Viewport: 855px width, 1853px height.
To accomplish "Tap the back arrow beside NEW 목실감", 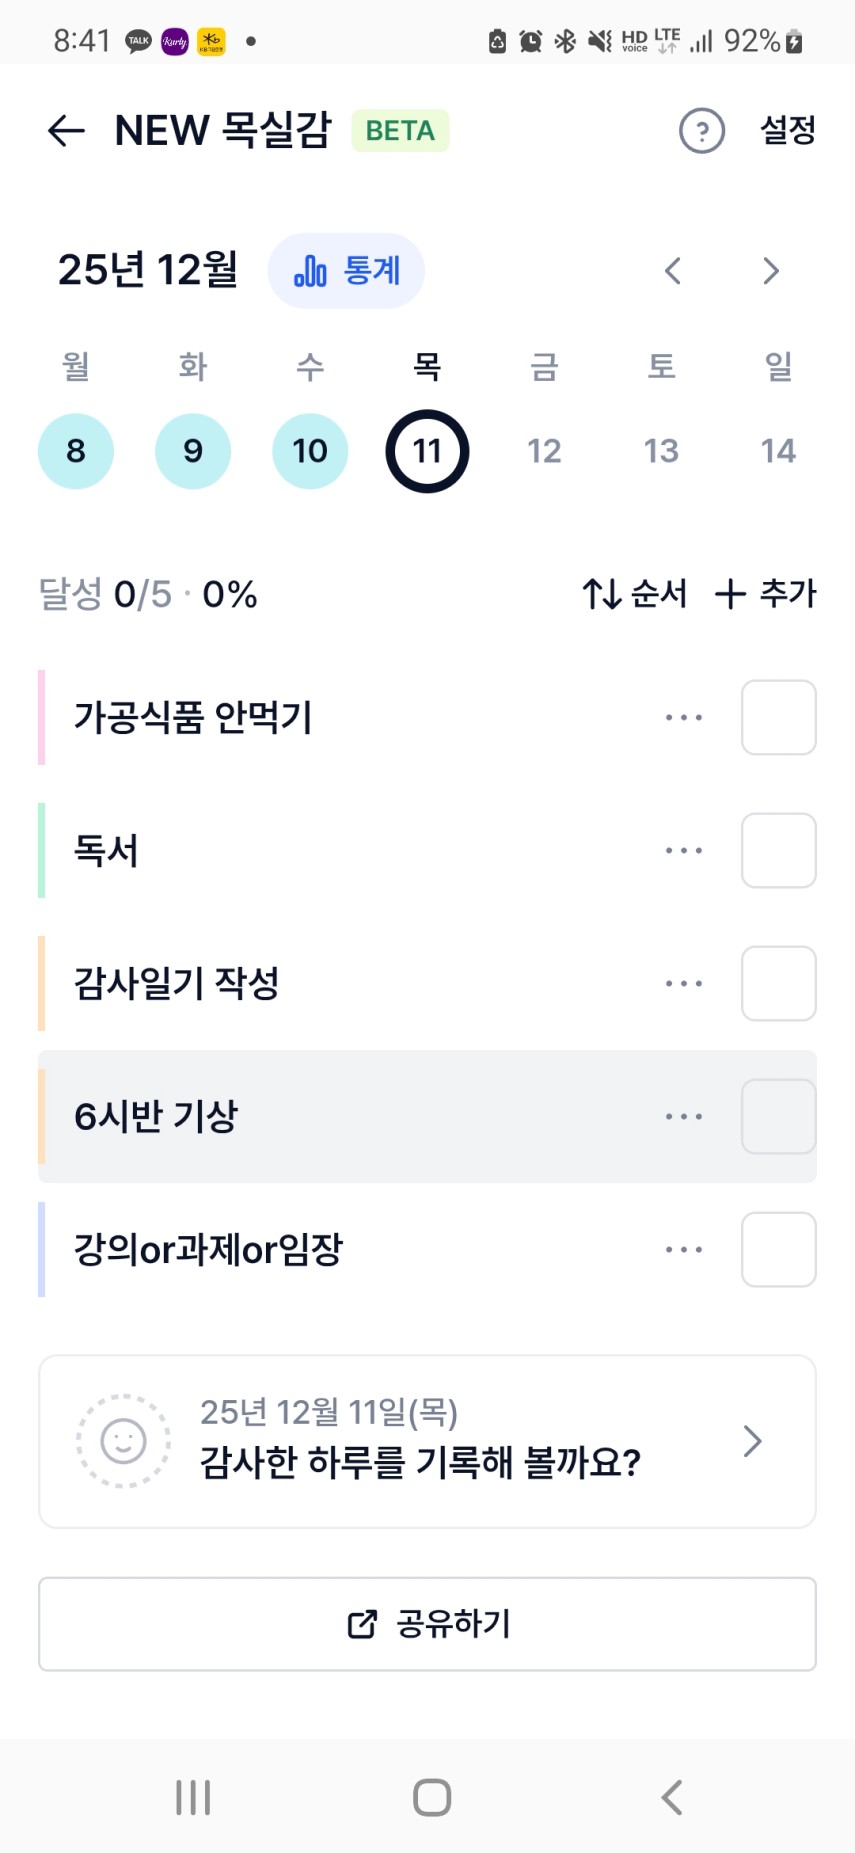I will 66,131.
